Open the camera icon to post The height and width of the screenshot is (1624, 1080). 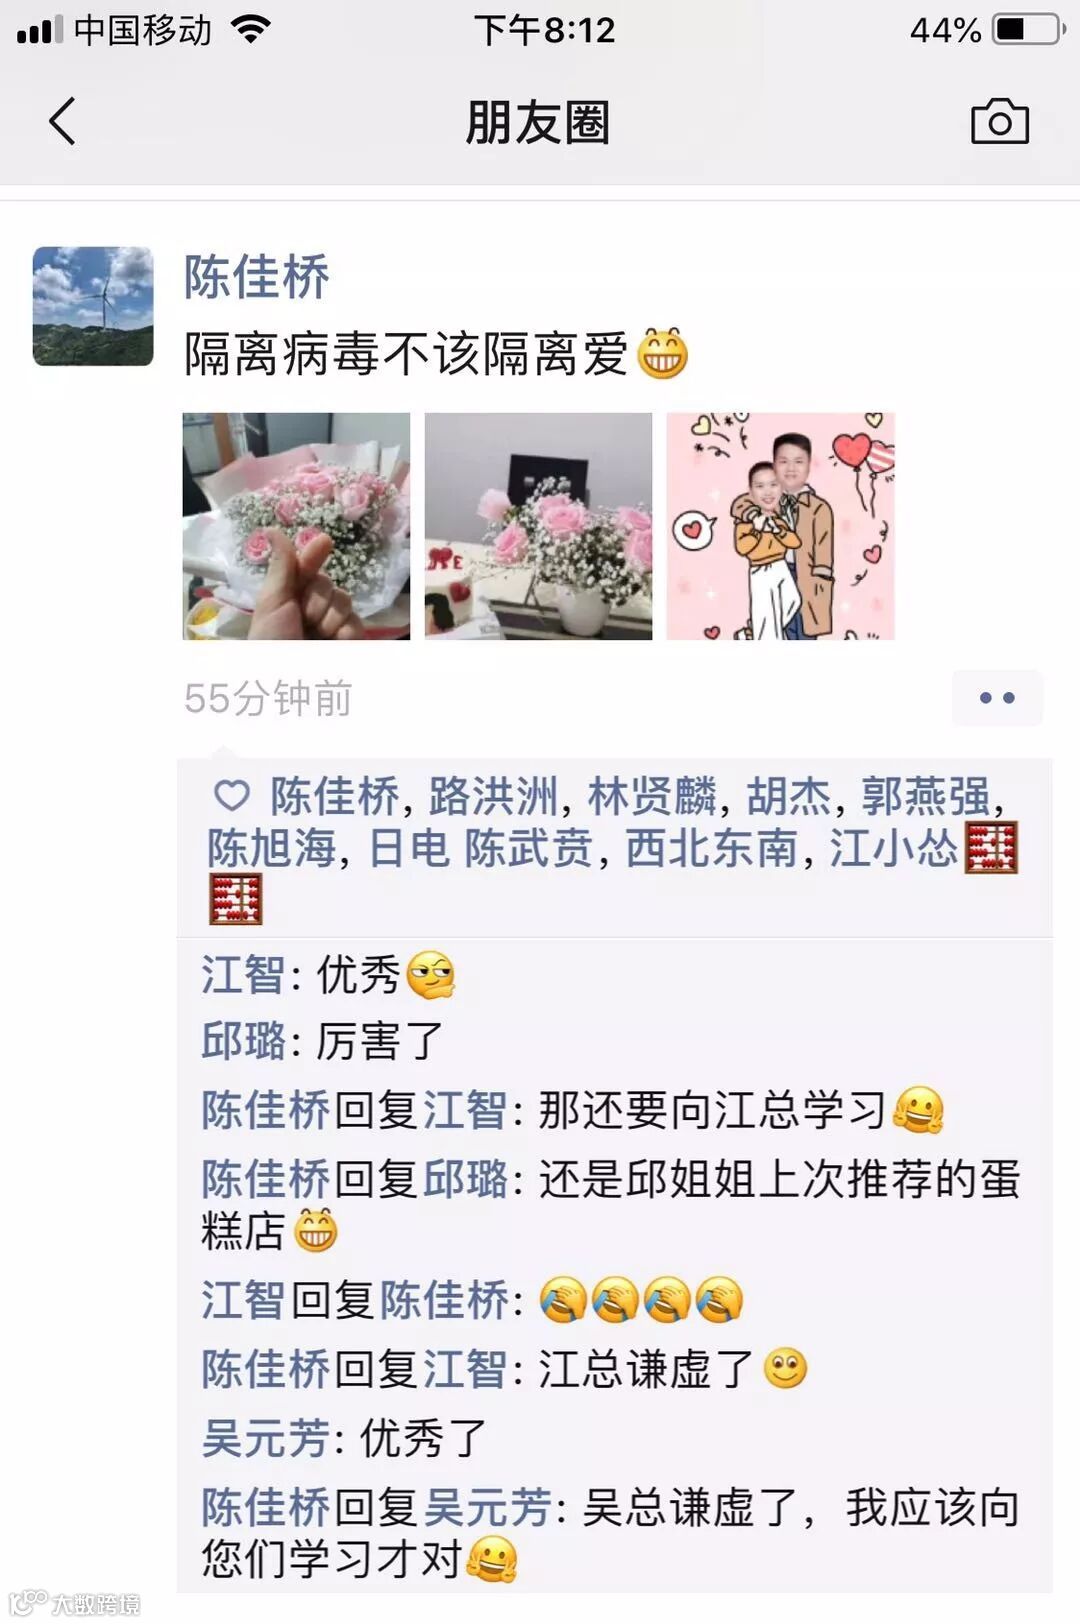pyautogui.click(x=1000, y=122)
